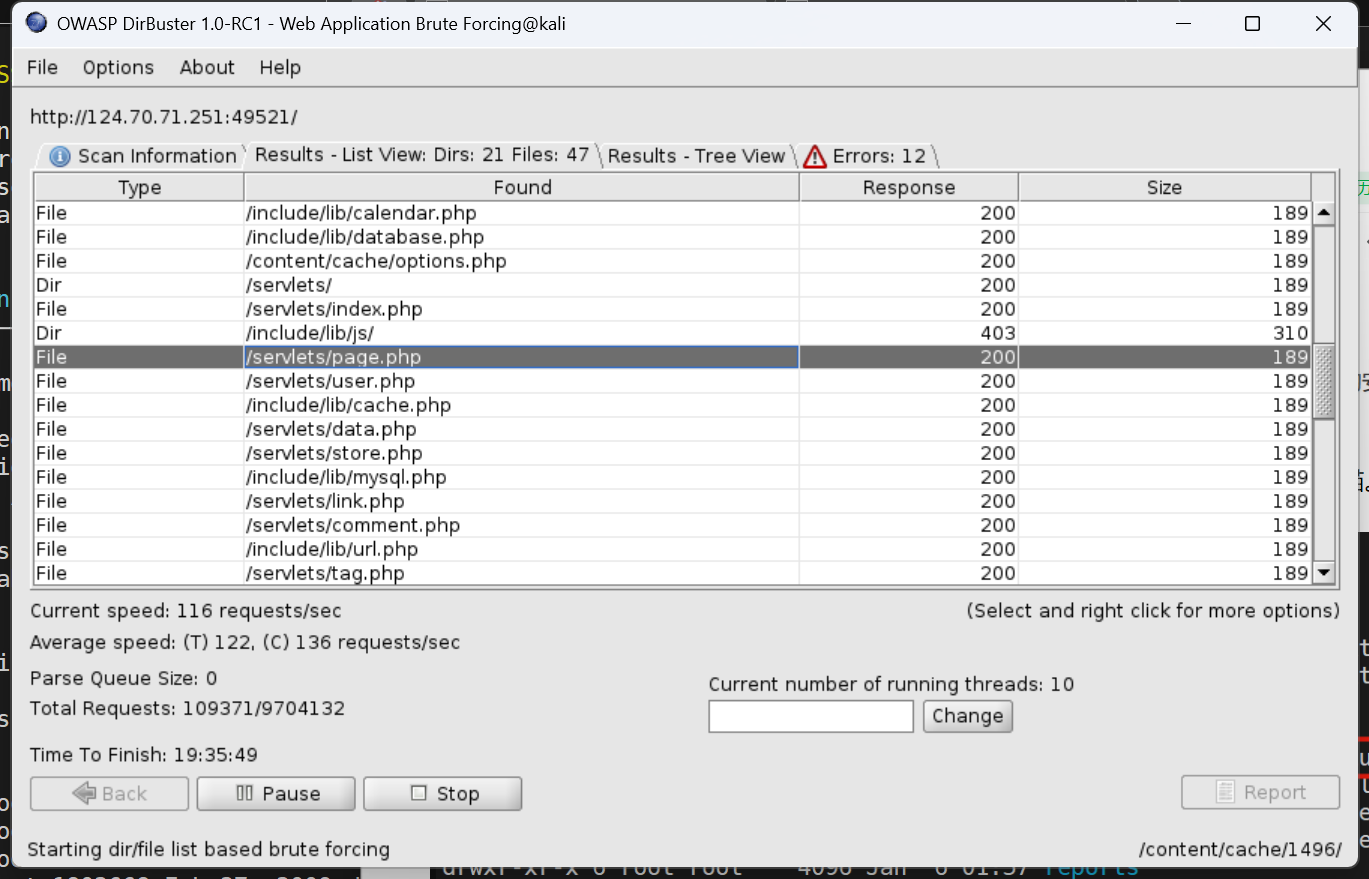This screenshot has height=879, width=1369.
Task: Click the Report button
Action: [x=1260, y=792]
